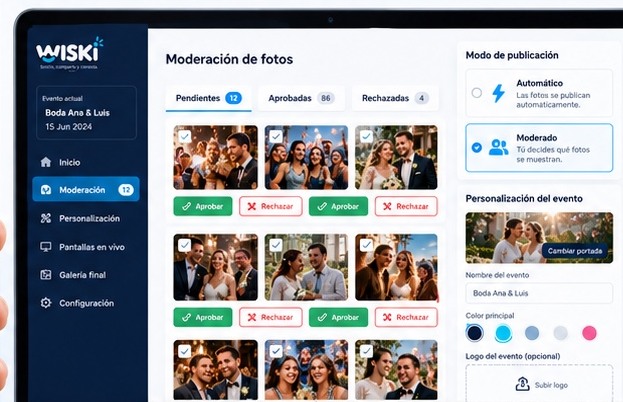
Task: Click the Personalización palette icon
Action: tap(46, 218)
